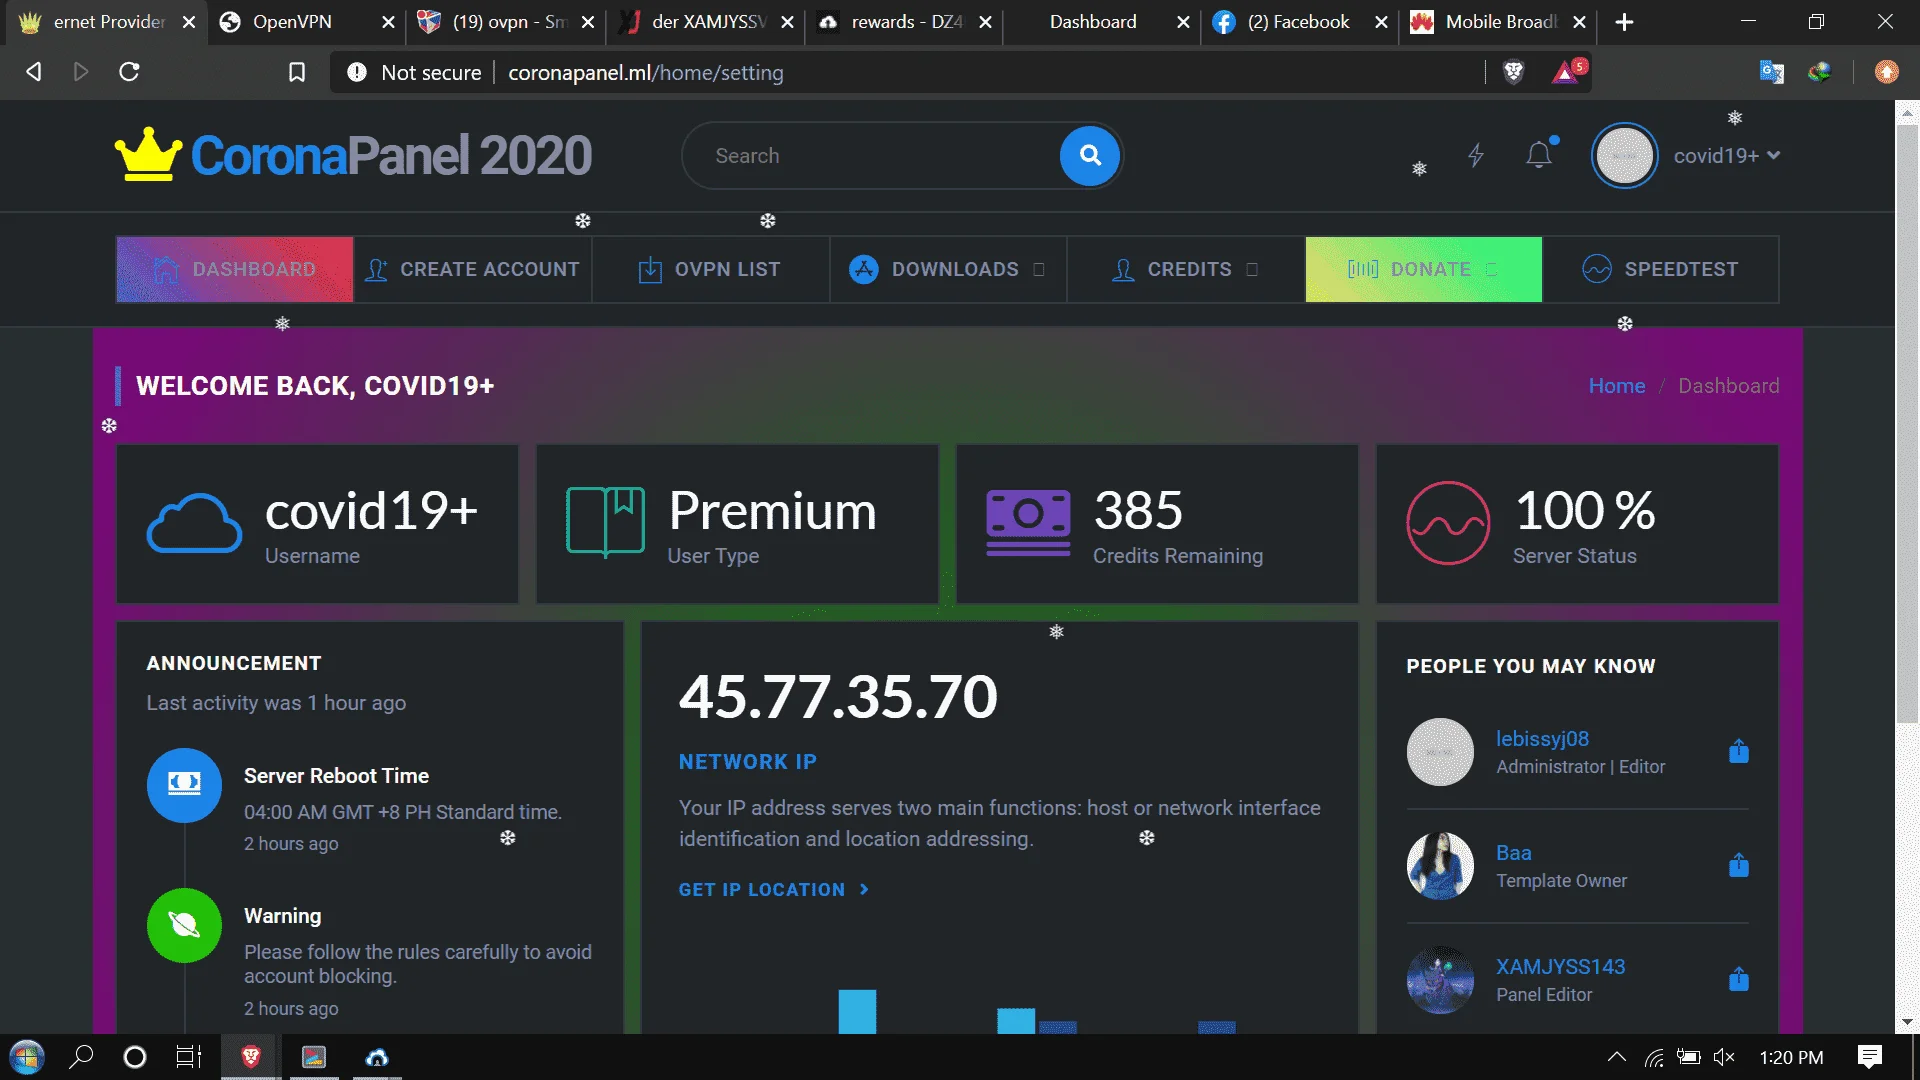Click the muted volume tray icon

(1725, 1057)
